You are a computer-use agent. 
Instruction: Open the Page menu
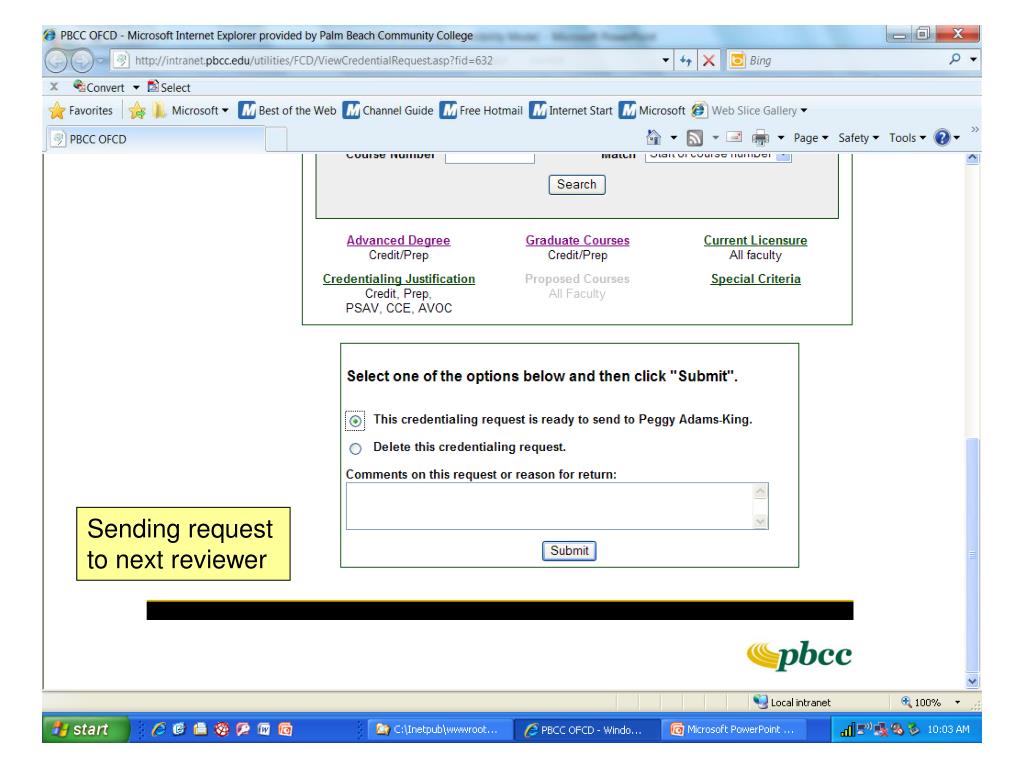click(810, 138)
